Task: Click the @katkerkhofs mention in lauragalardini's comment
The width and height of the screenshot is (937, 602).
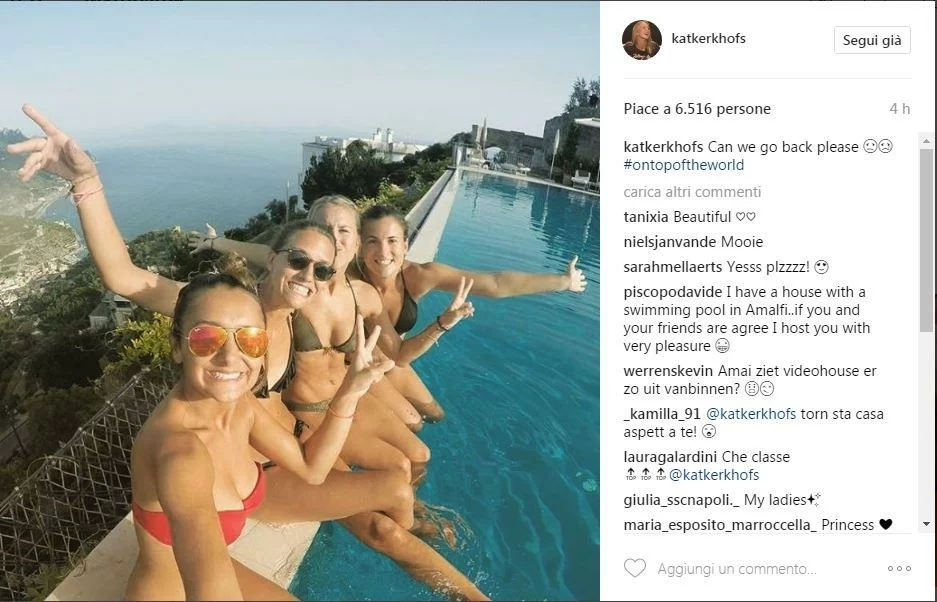Action: pos(714,475)
